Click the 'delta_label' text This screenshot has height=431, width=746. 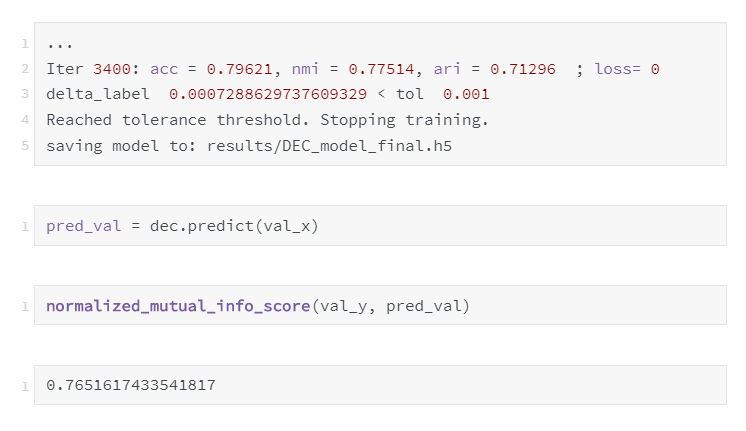(x=97, y=94)
